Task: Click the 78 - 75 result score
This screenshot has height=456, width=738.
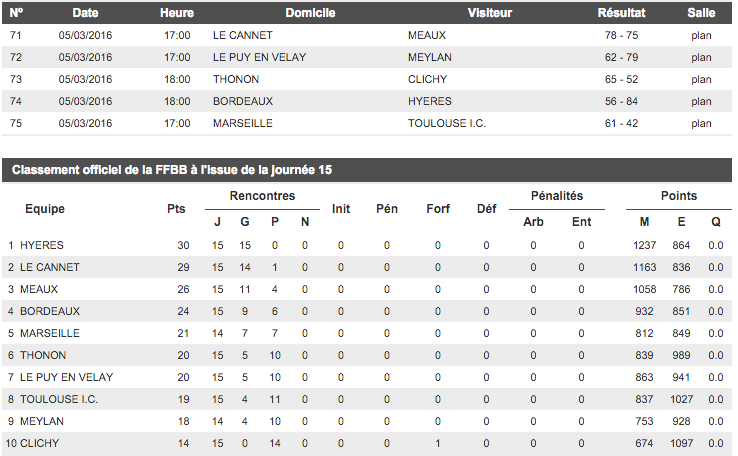Action: 621,35
